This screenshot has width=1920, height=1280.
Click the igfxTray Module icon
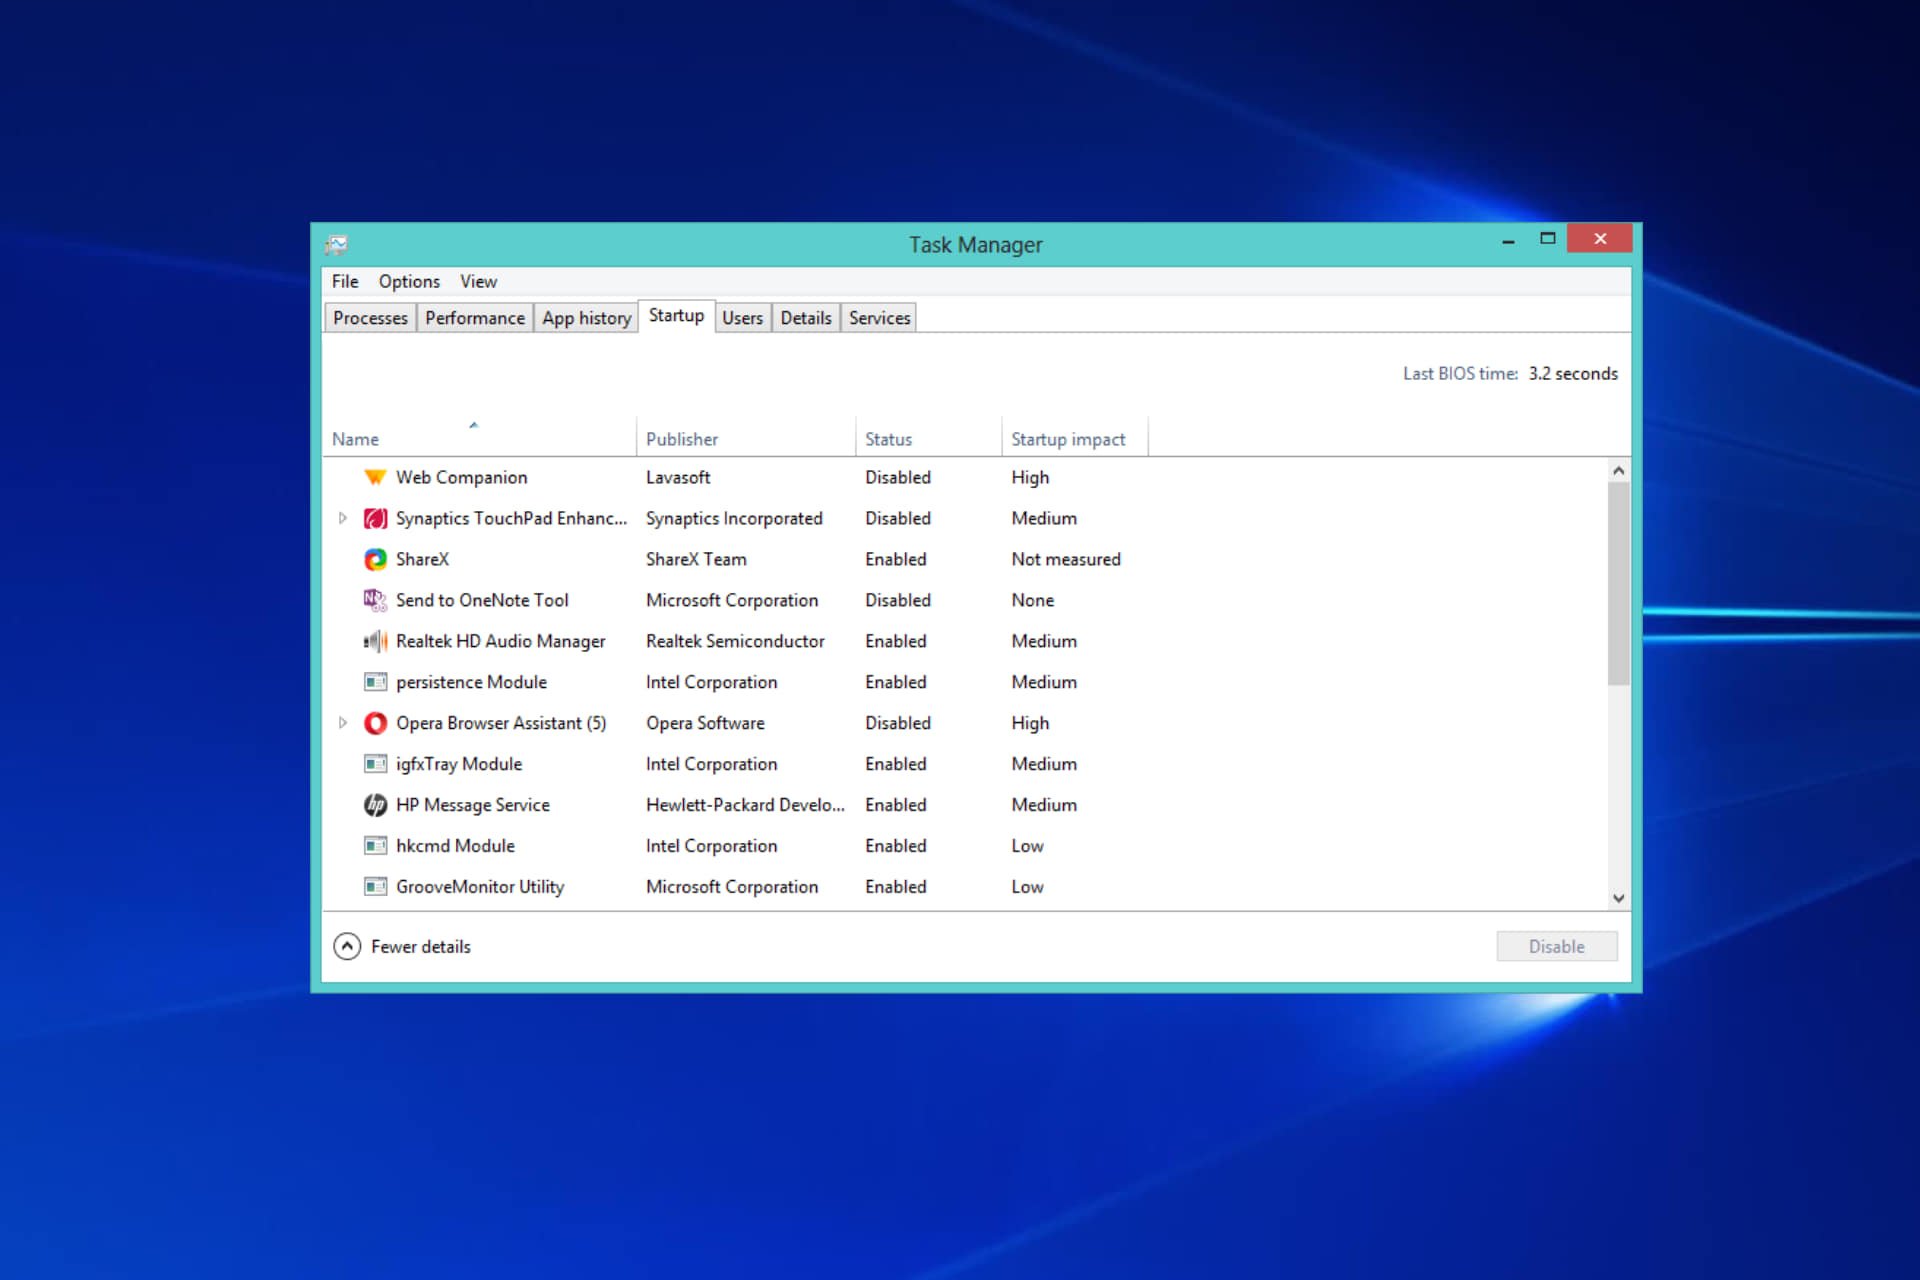pos(374,764)
